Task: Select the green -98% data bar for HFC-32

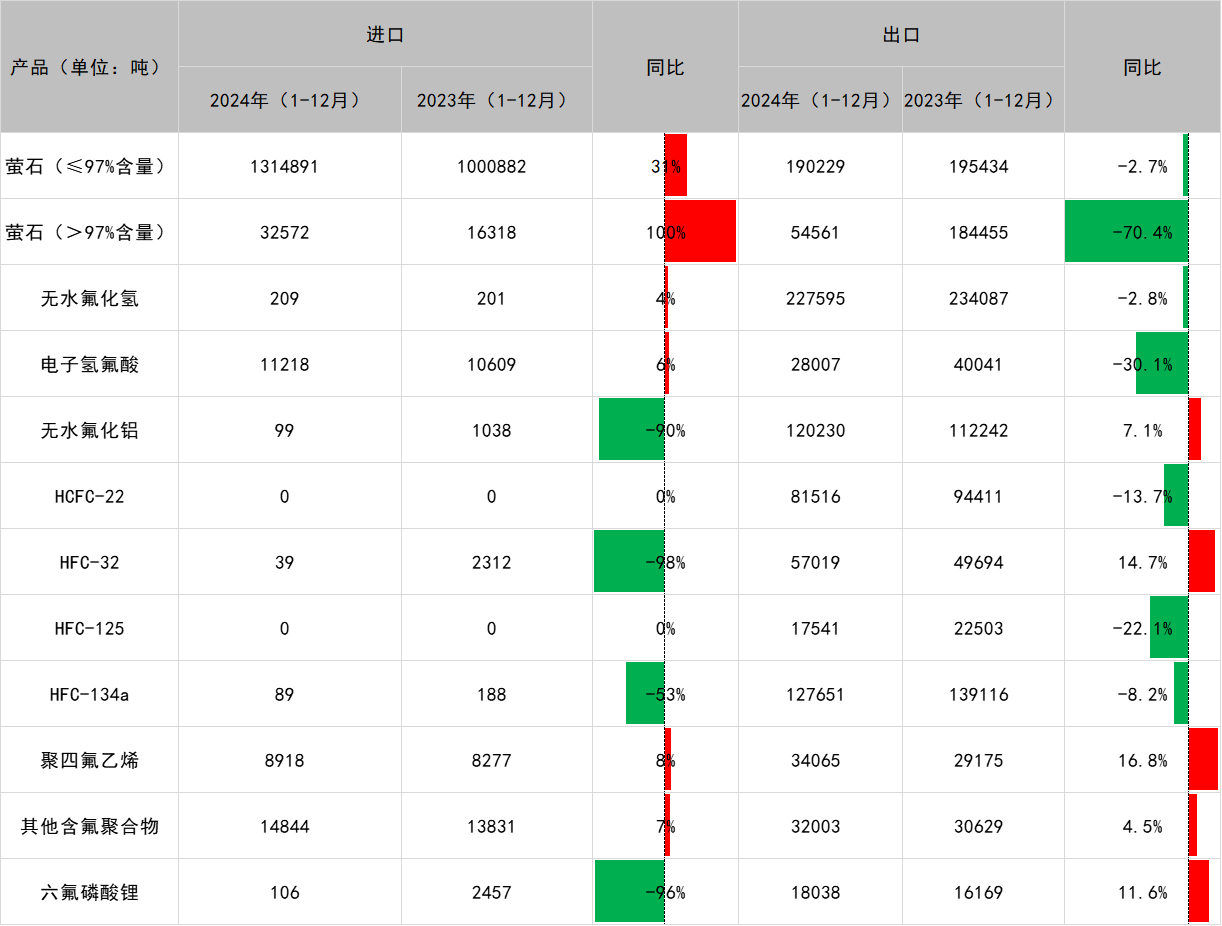Action: (629, 561)
